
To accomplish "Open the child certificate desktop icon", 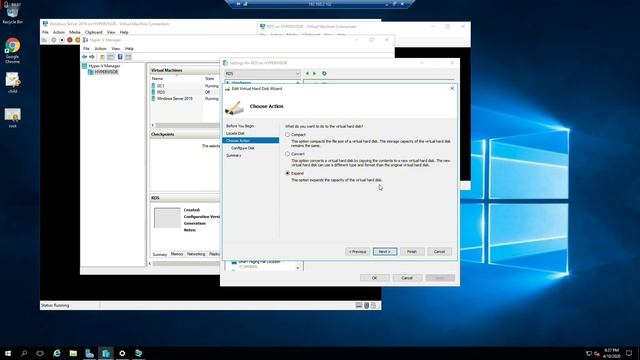I will tap(12, 82).
